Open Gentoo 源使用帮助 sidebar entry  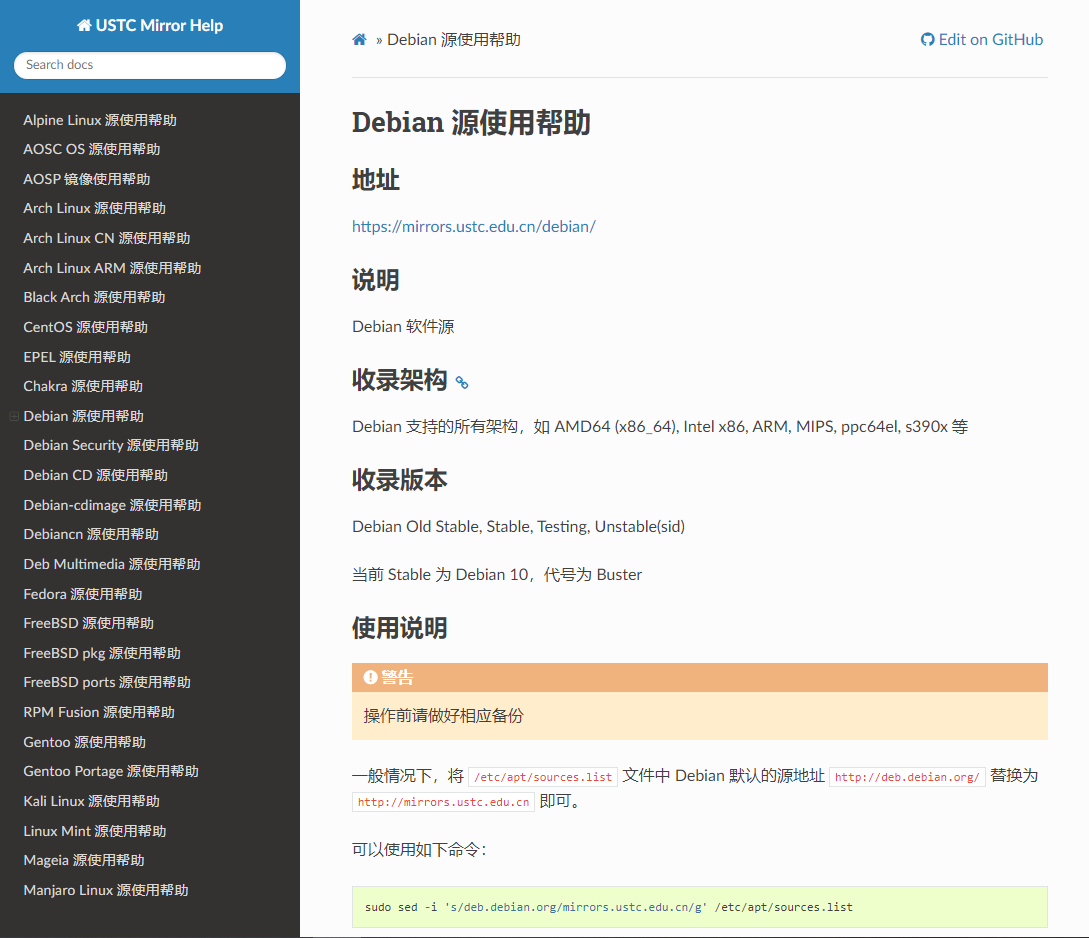tap(85, 742)
